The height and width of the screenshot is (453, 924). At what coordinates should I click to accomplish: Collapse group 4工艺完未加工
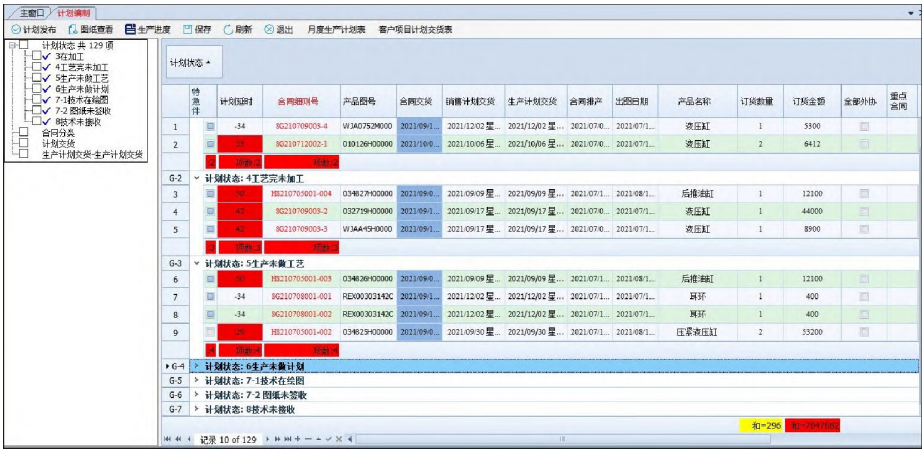(x=196, y=177)
